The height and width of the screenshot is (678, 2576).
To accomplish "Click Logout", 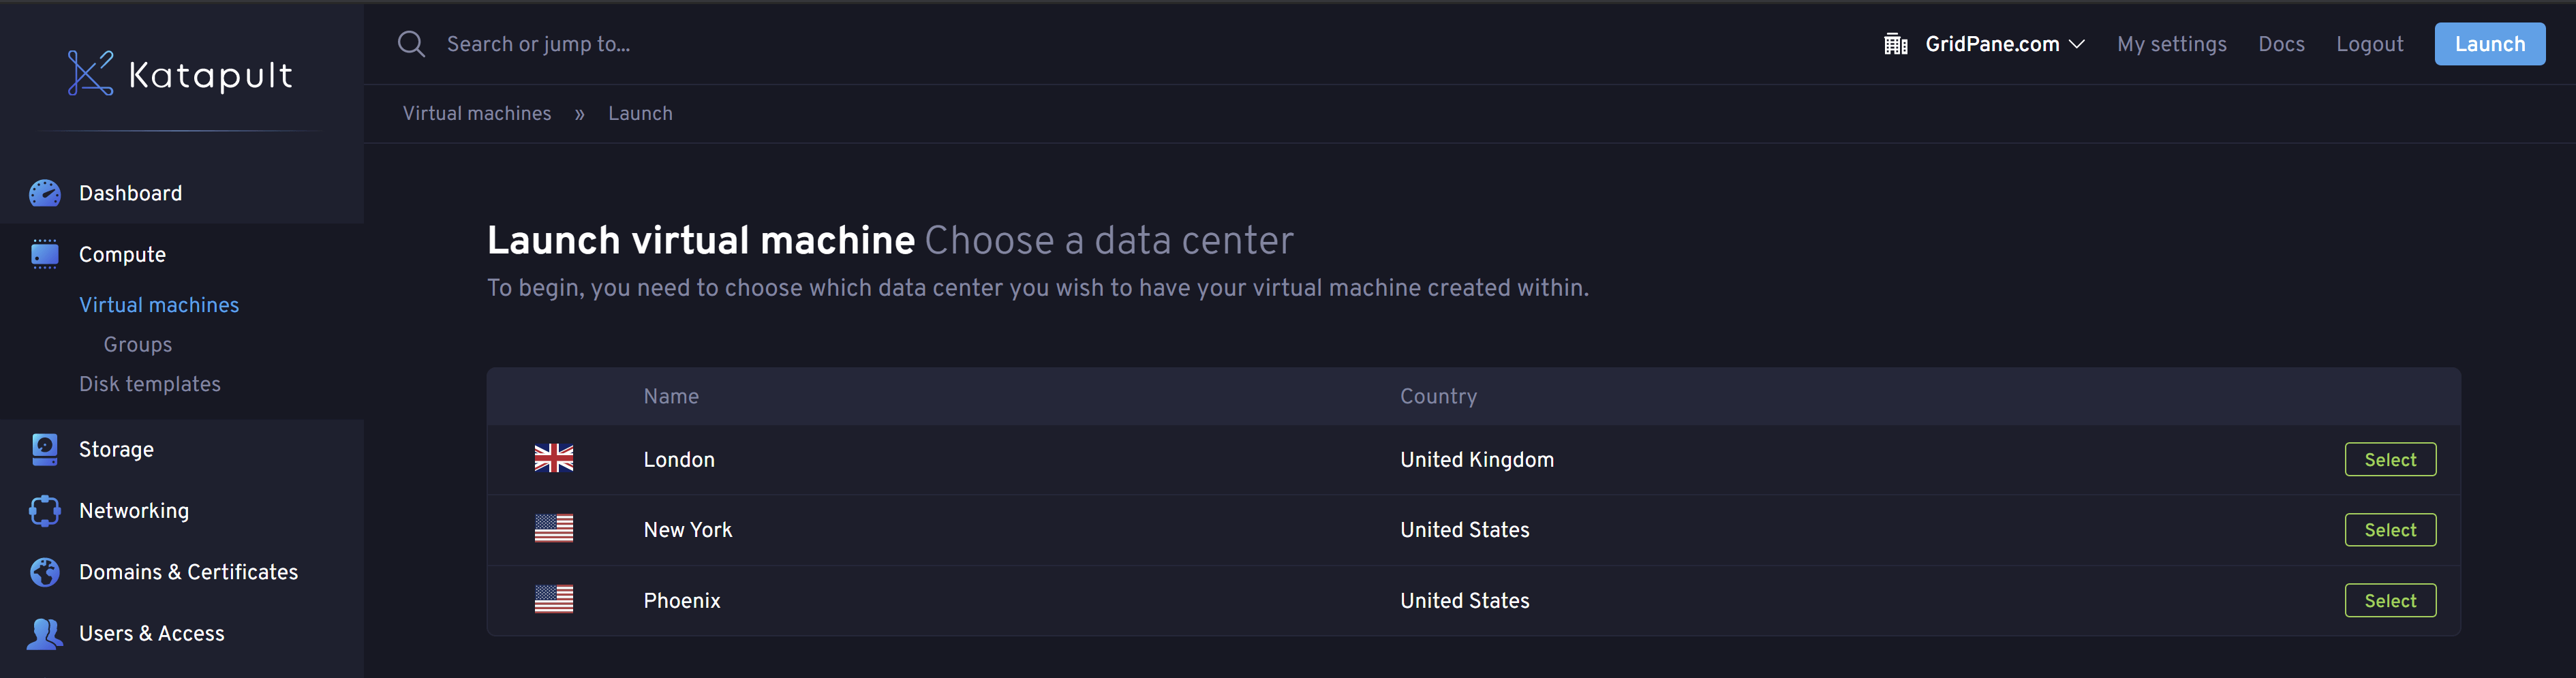I will point(2369,44).
